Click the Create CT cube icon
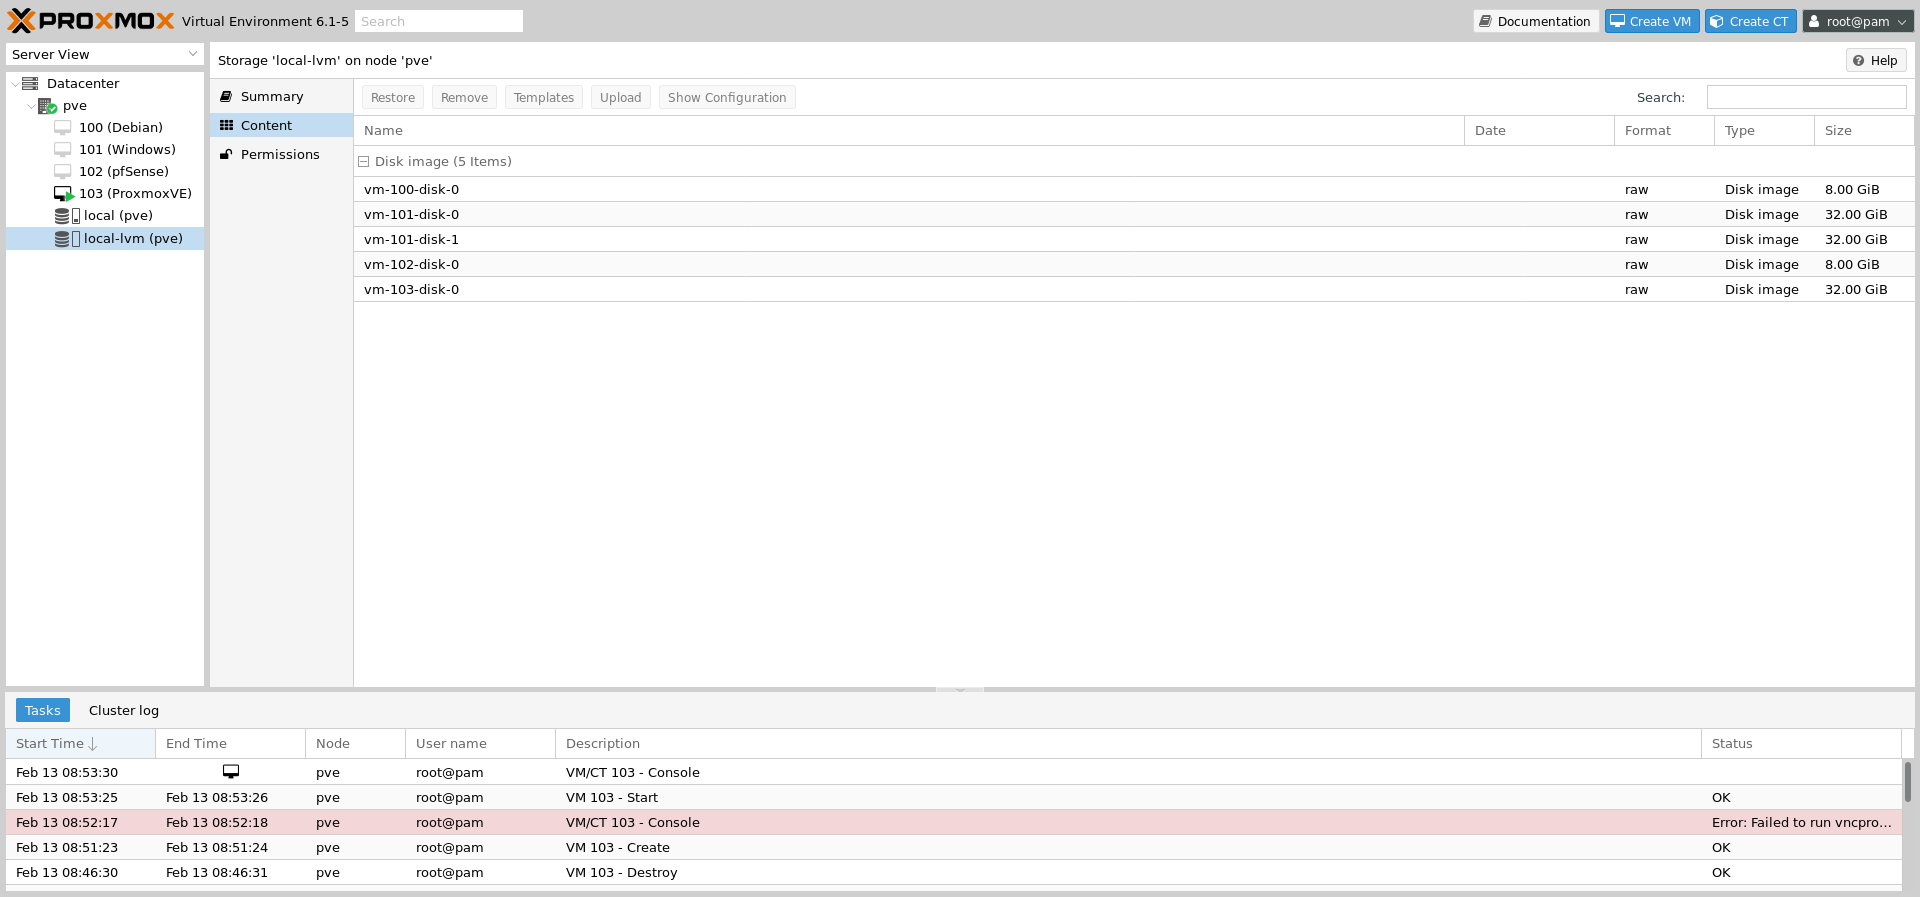Viewport: 1920px width, 897px height. pyautogui.click(x=1717, y=21)
